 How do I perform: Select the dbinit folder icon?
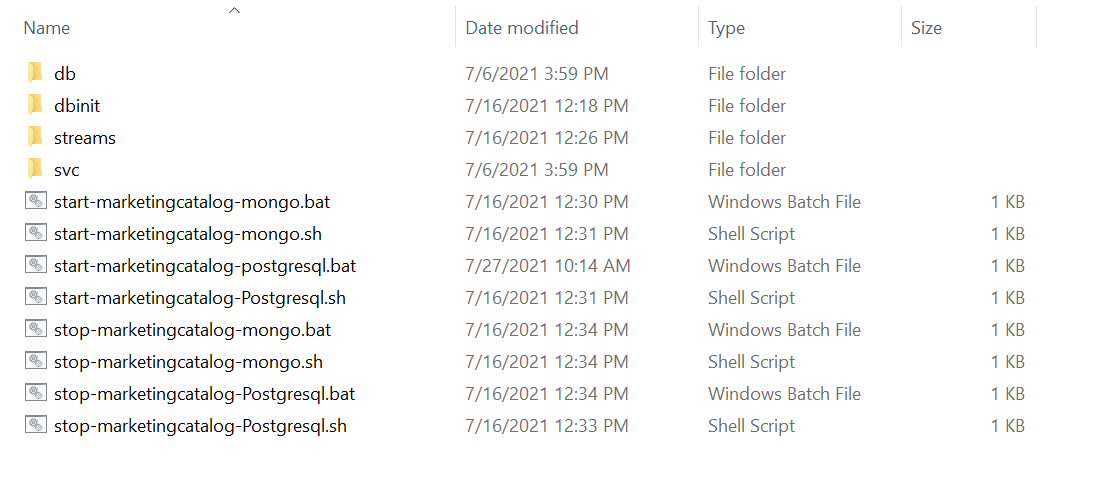tap(36, 105)
